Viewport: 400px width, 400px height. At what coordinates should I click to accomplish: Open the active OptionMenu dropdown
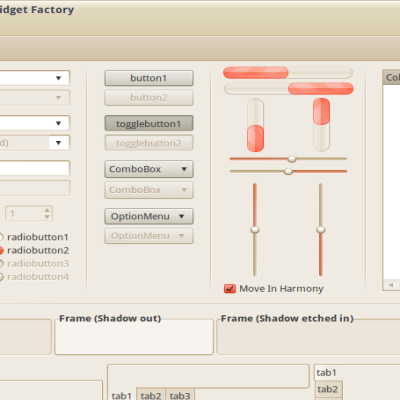[x=149, y=217]
